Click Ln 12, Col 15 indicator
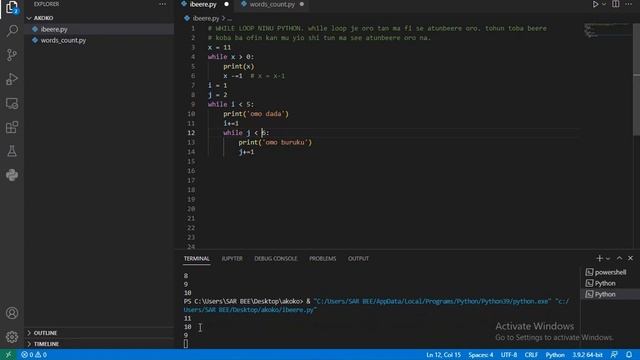The image size is (640, 360). 443,355
